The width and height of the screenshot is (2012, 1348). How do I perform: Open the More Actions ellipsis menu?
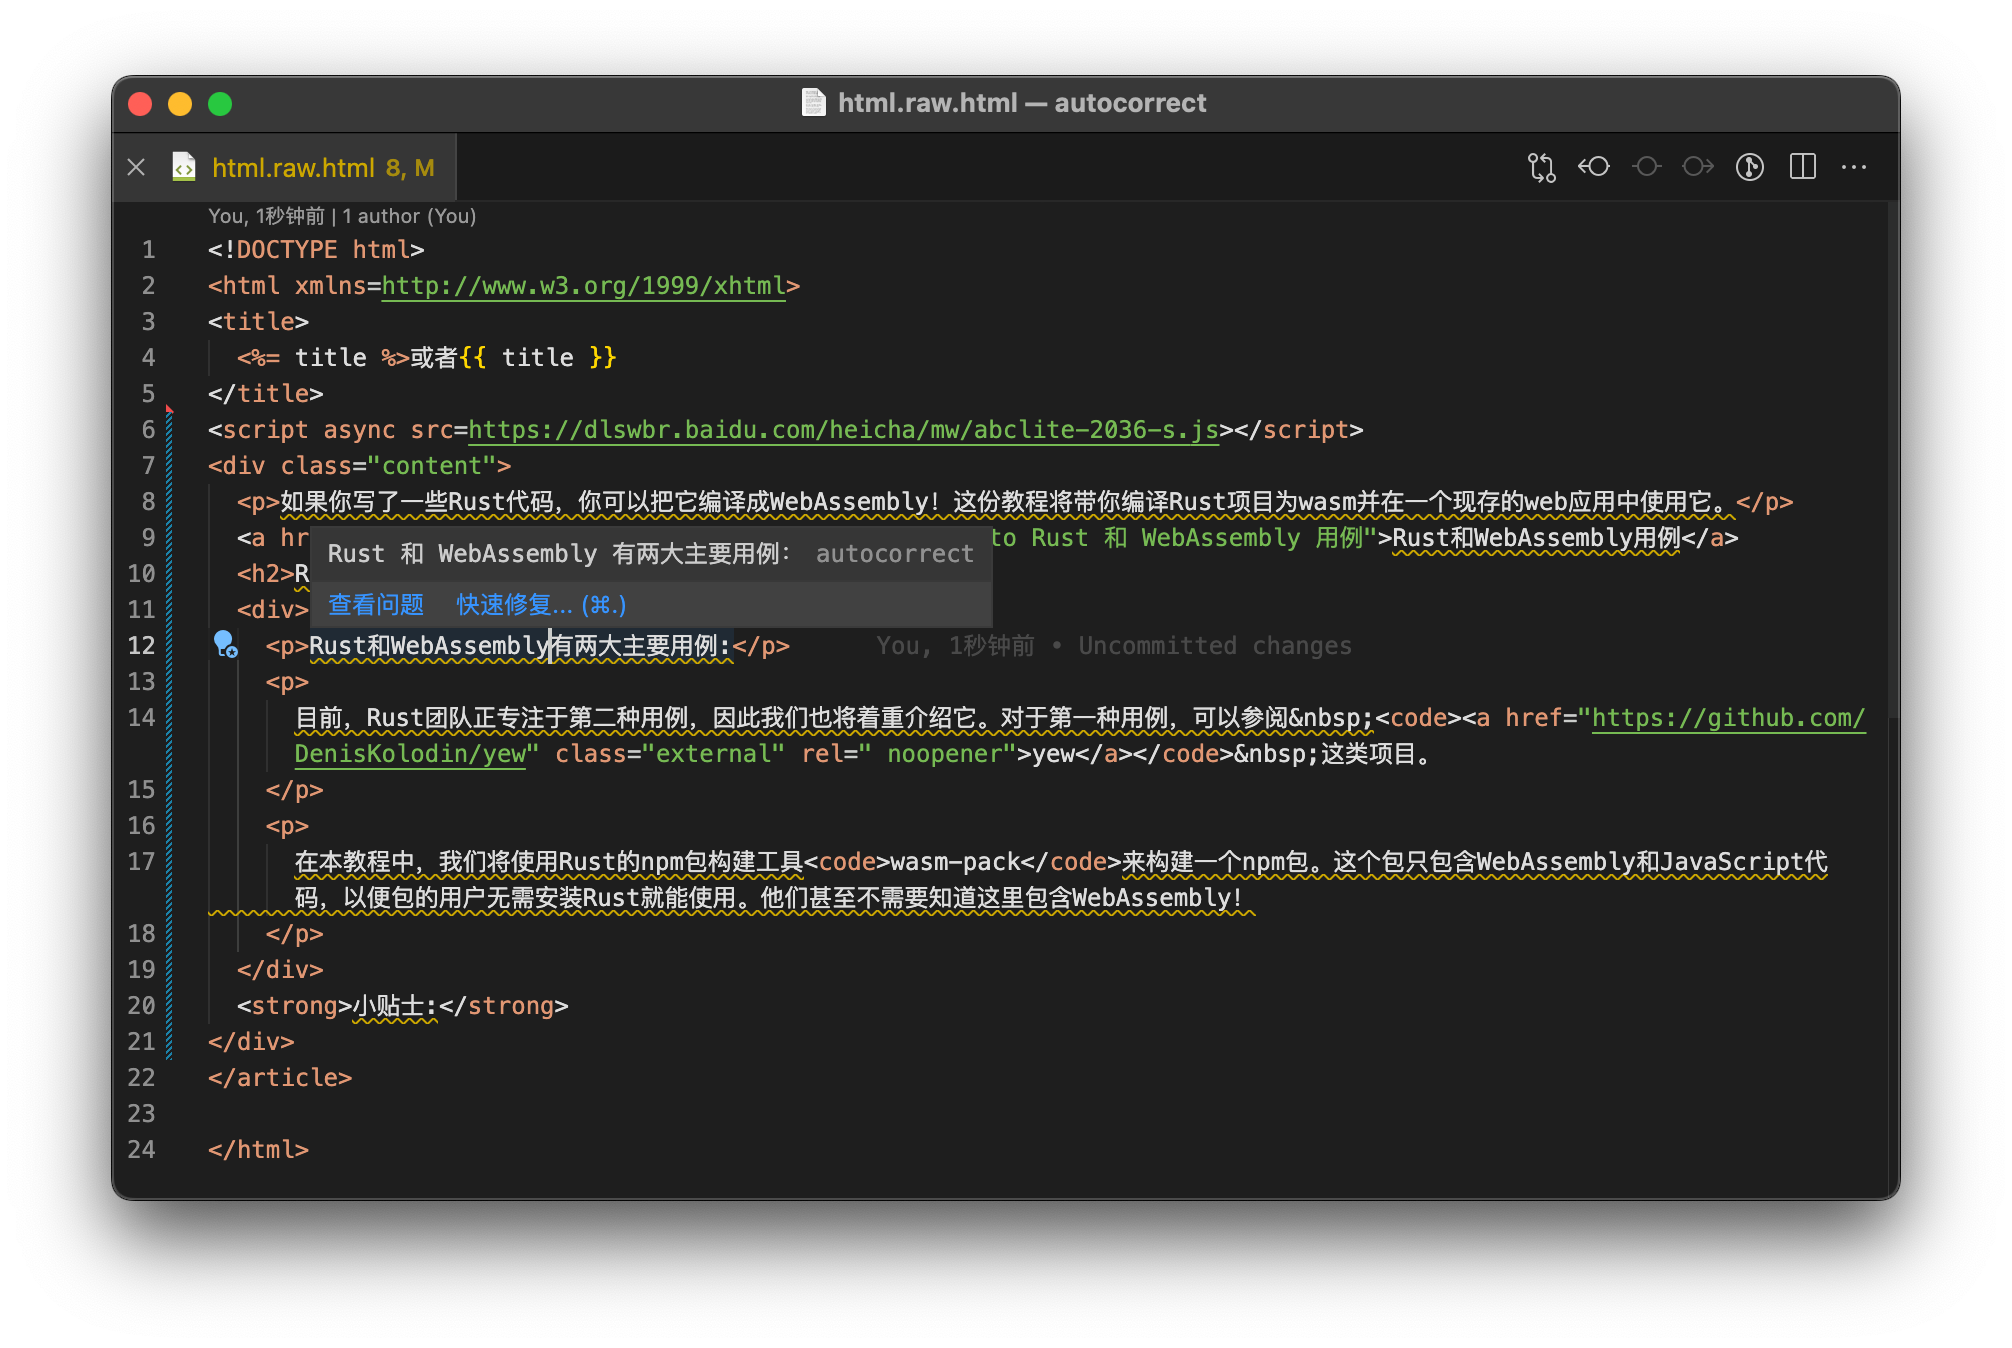(1855, 167)
